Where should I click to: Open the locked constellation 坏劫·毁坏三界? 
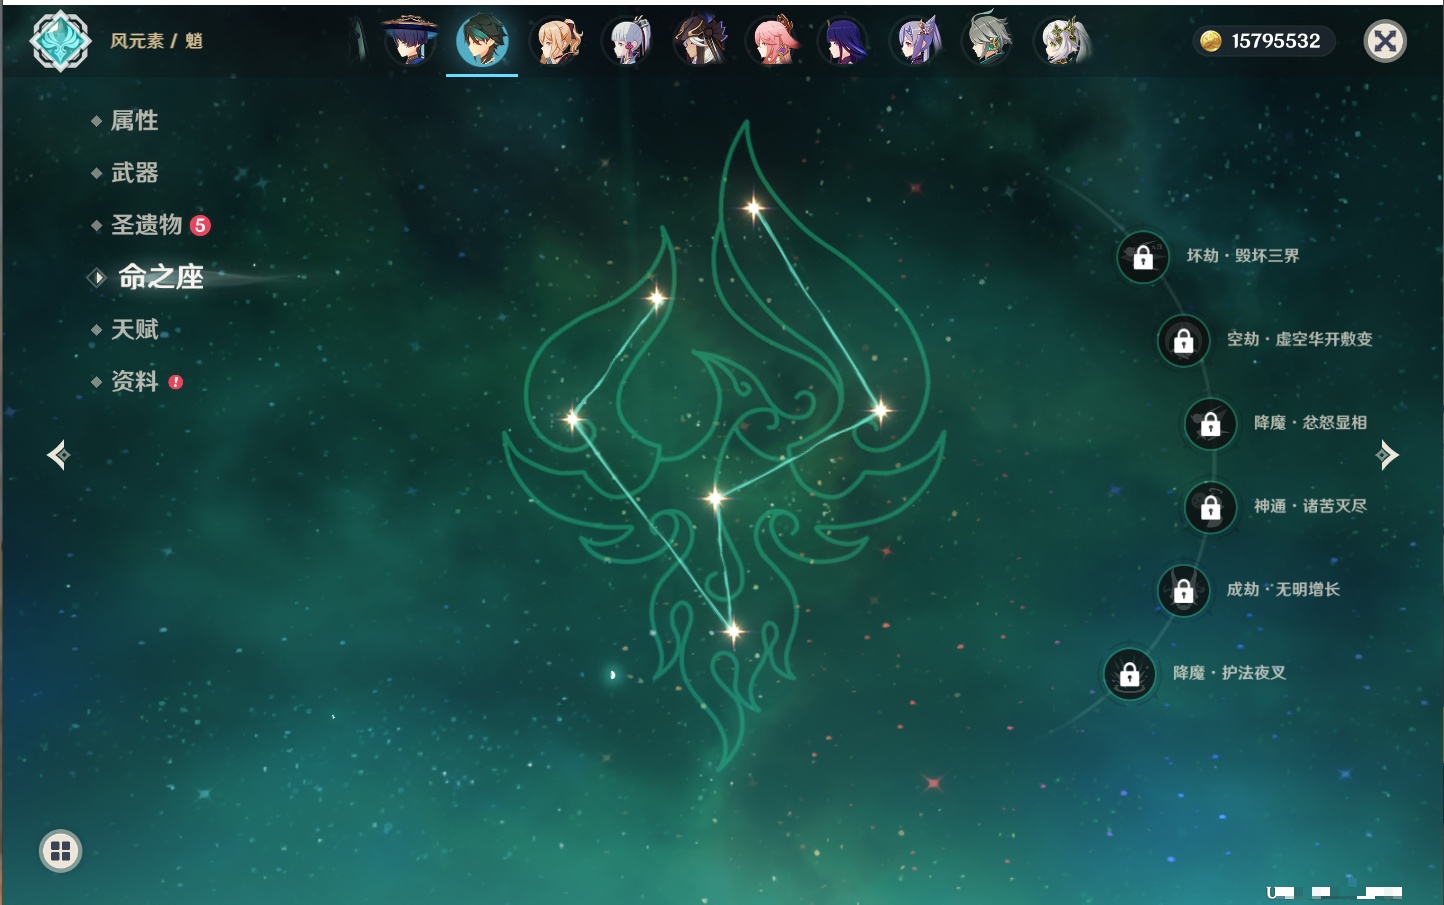pyautogui.click(x=1143, y=257)
